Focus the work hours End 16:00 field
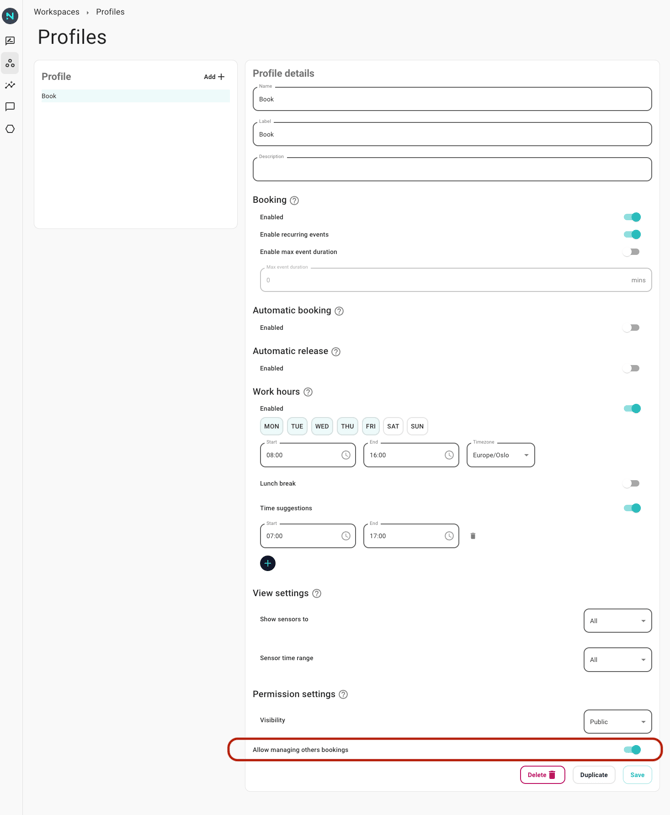670x815 pixels. click(411, 455)
